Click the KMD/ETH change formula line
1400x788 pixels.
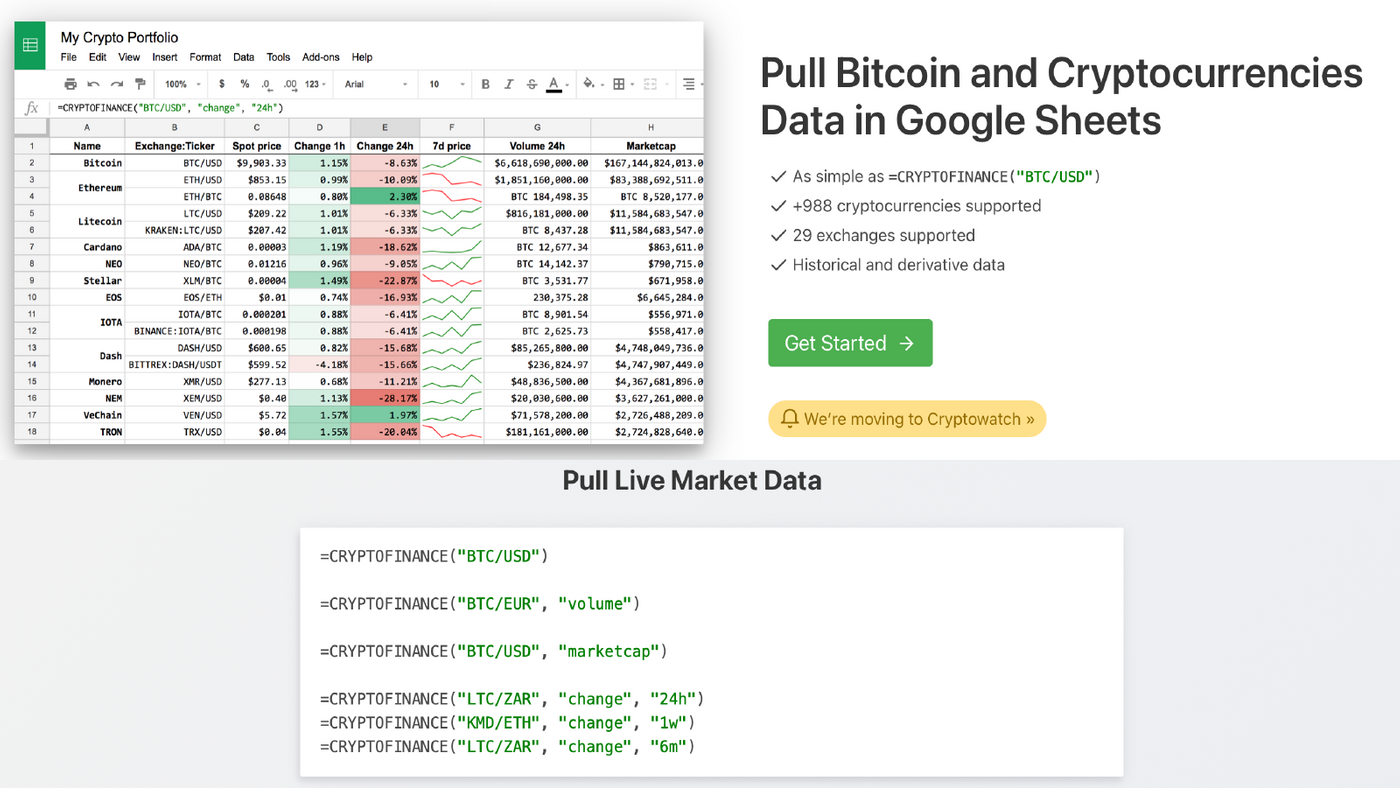click(507, 722)
